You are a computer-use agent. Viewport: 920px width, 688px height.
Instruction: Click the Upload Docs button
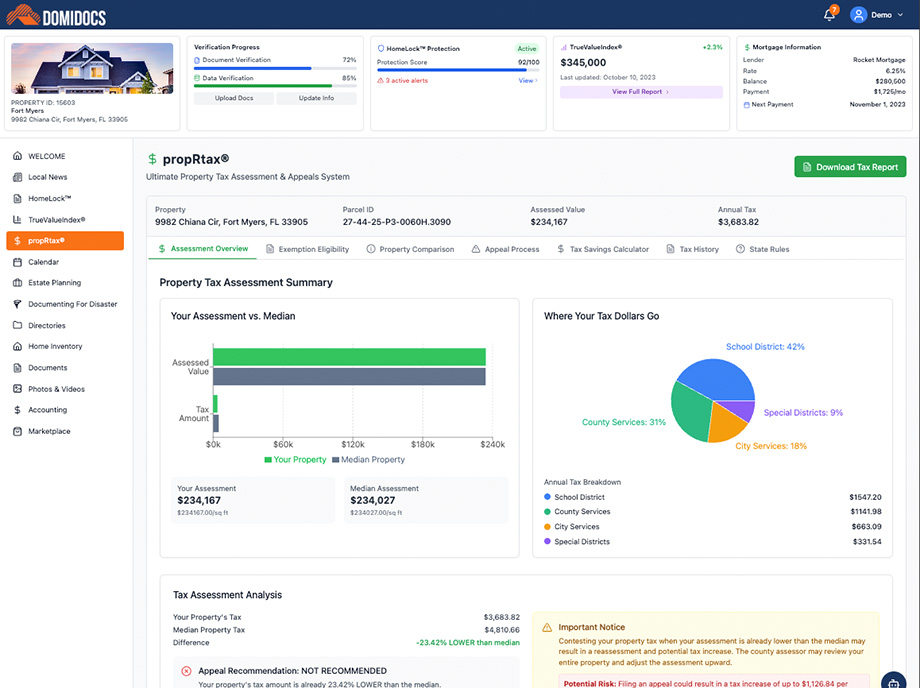coord(232,98)
